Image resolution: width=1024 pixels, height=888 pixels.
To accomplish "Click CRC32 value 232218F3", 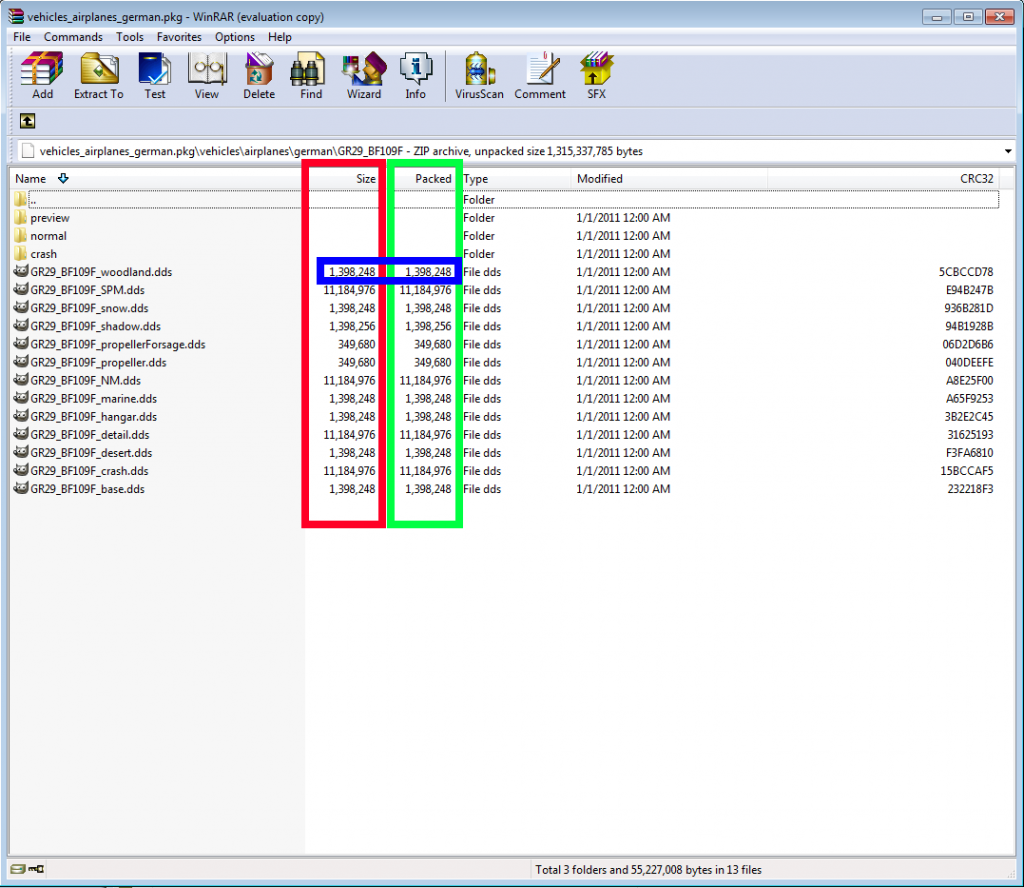I will (970, 489).
